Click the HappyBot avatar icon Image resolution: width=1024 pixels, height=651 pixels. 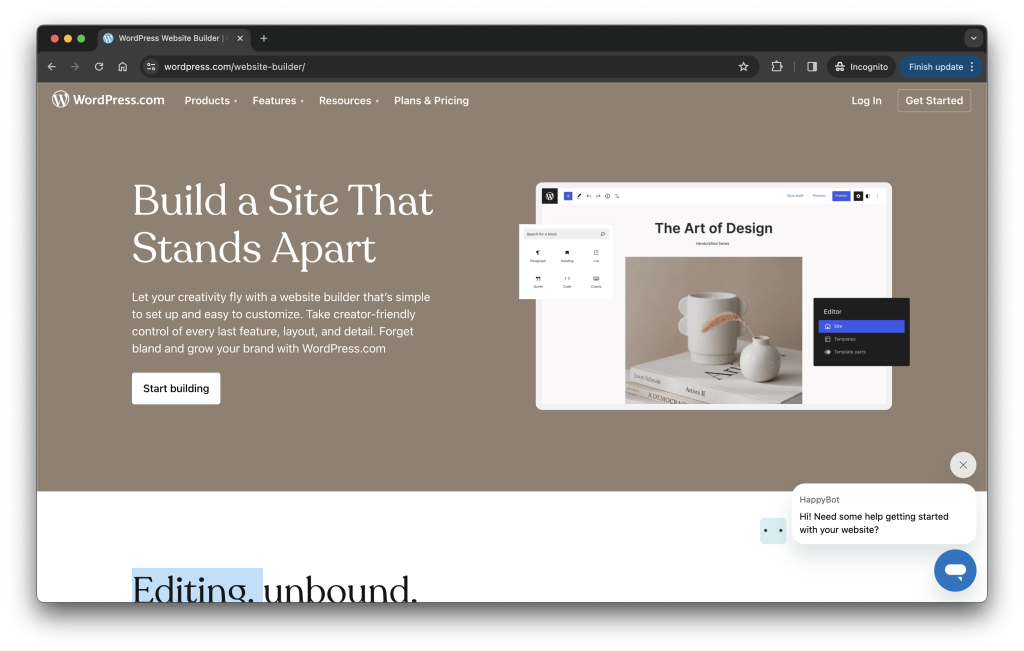[773, 530]
